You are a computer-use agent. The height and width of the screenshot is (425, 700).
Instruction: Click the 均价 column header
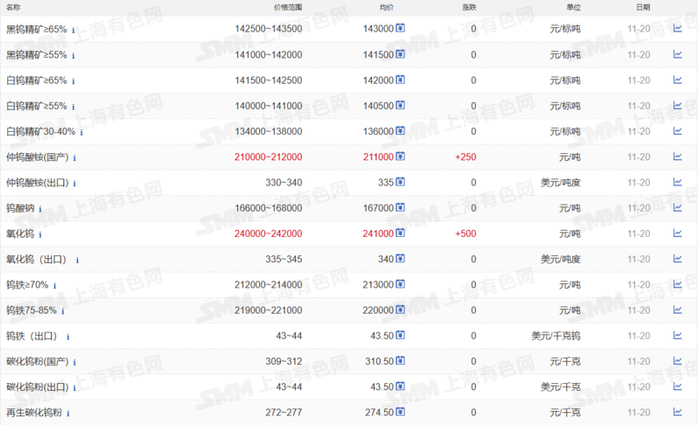[387, 7]
